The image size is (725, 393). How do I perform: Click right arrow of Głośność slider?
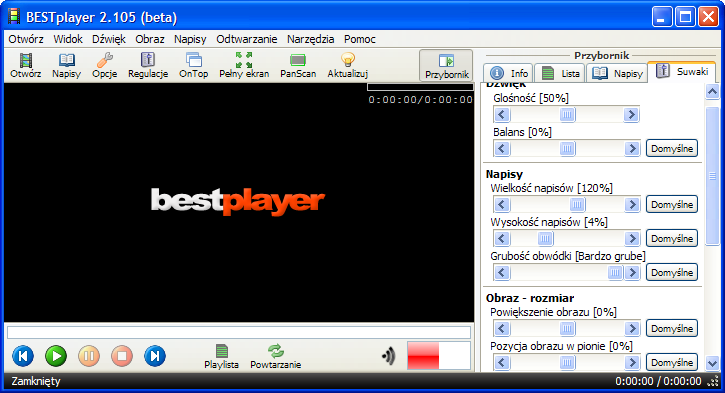pyautogui.click(x=631, y=115)
